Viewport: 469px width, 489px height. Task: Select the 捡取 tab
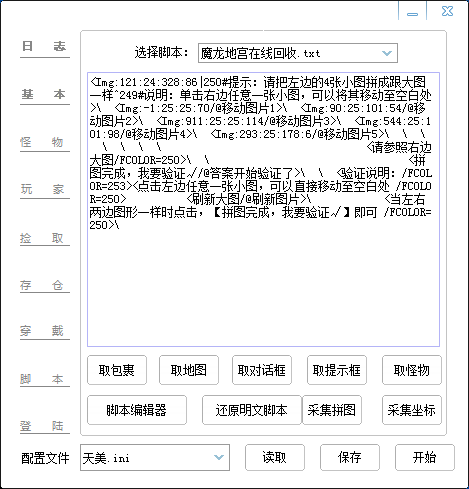tap(45, 238)
